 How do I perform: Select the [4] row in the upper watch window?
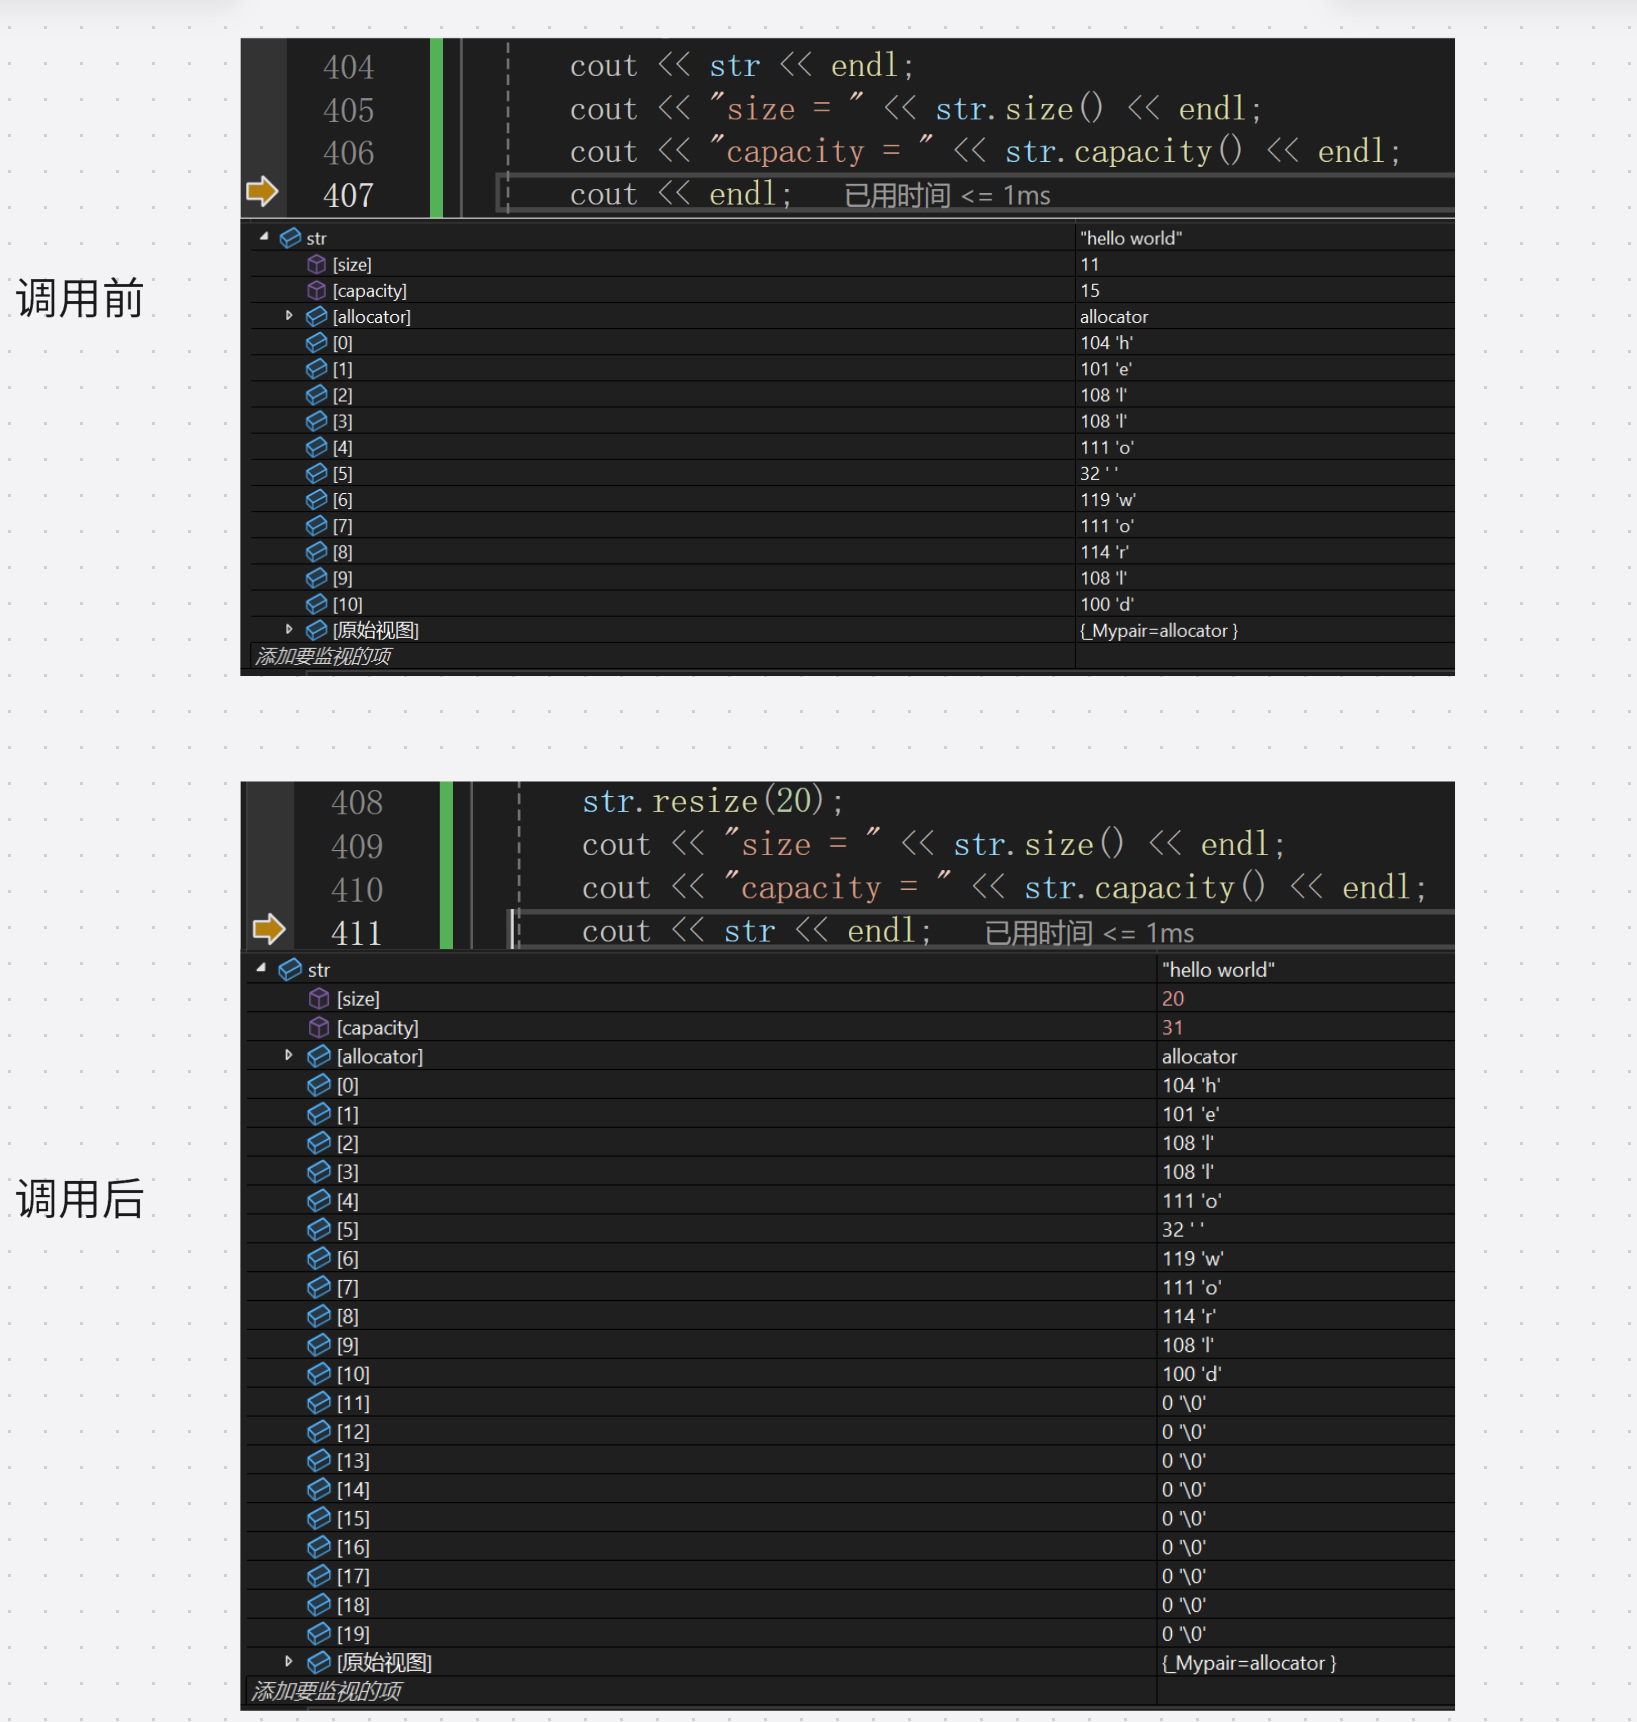coord(850,447)
